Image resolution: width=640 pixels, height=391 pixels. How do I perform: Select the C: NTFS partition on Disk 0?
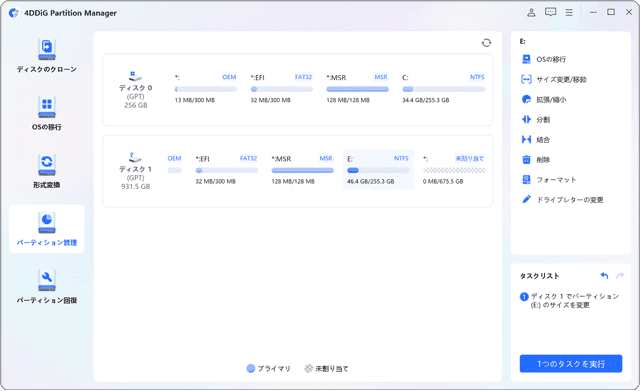(x=444, y=89)
